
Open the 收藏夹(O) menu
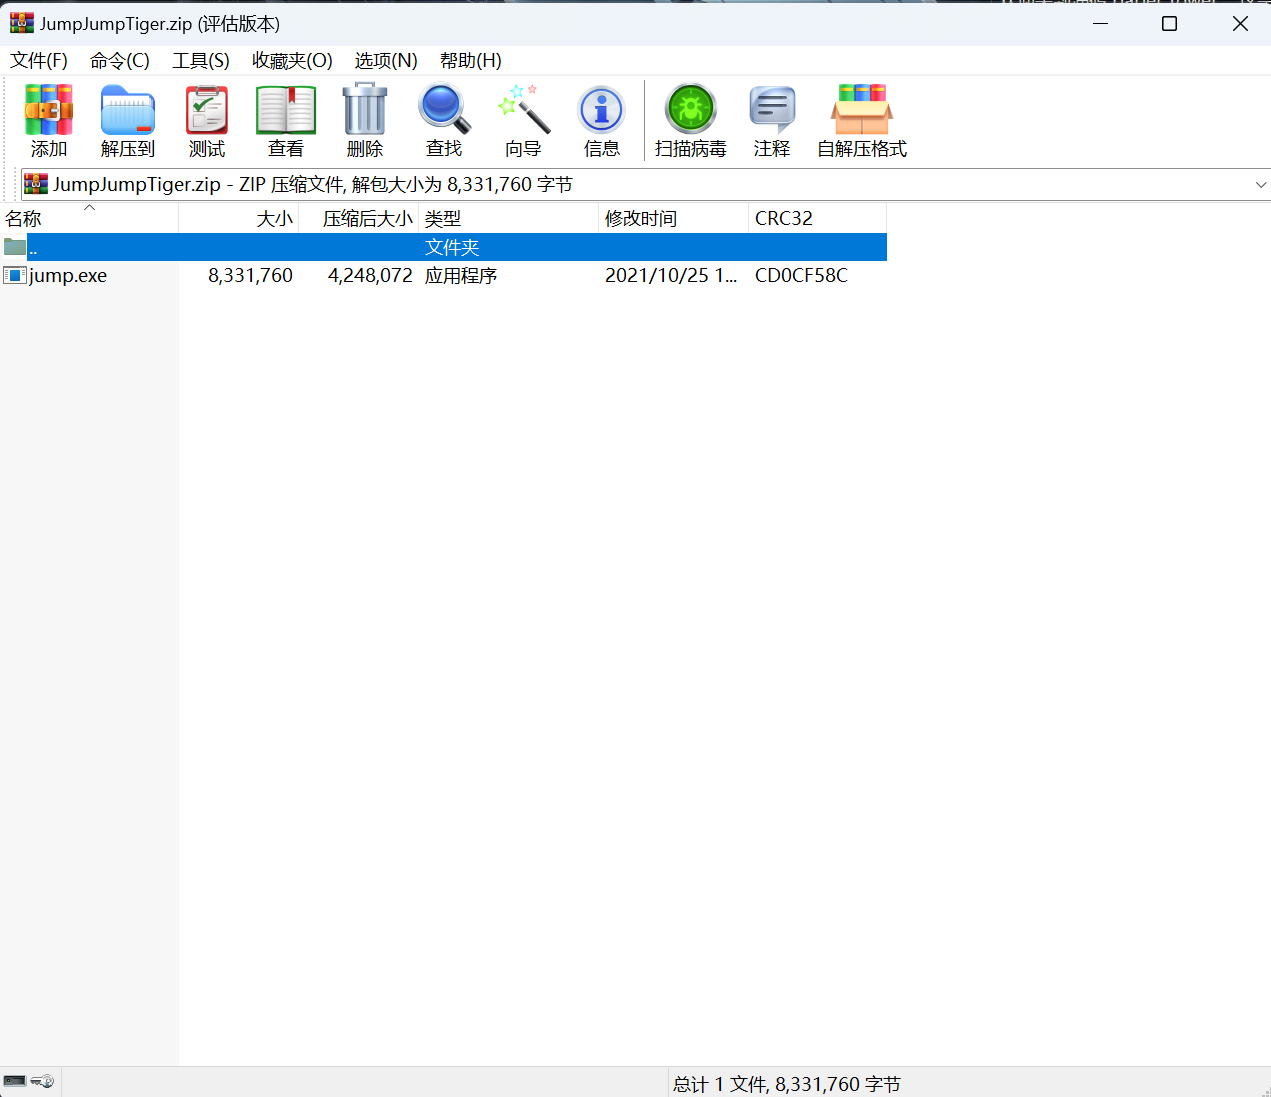(292, 61)
